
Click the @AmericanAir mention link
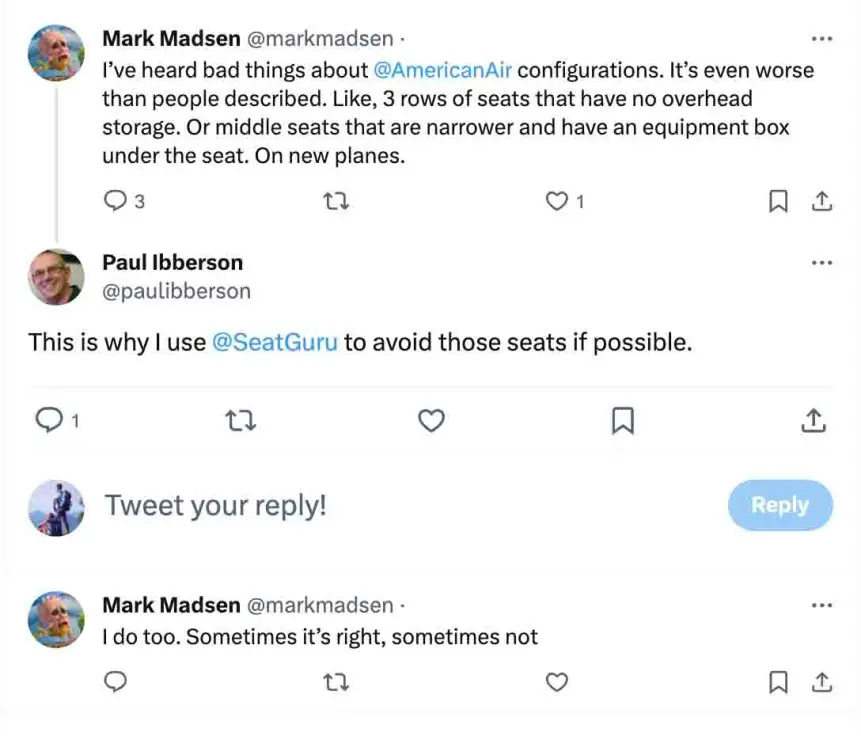point(442,71)
